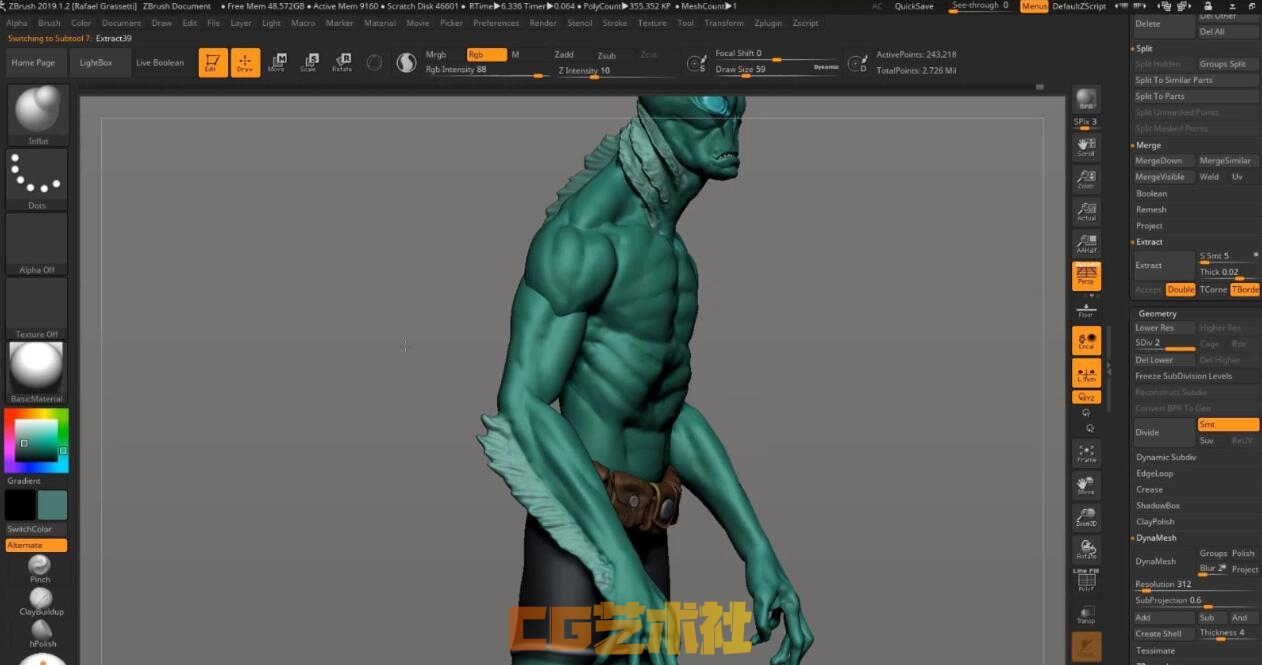Click the Create Shell button

pyautogui.click(x=1163, y=634)
